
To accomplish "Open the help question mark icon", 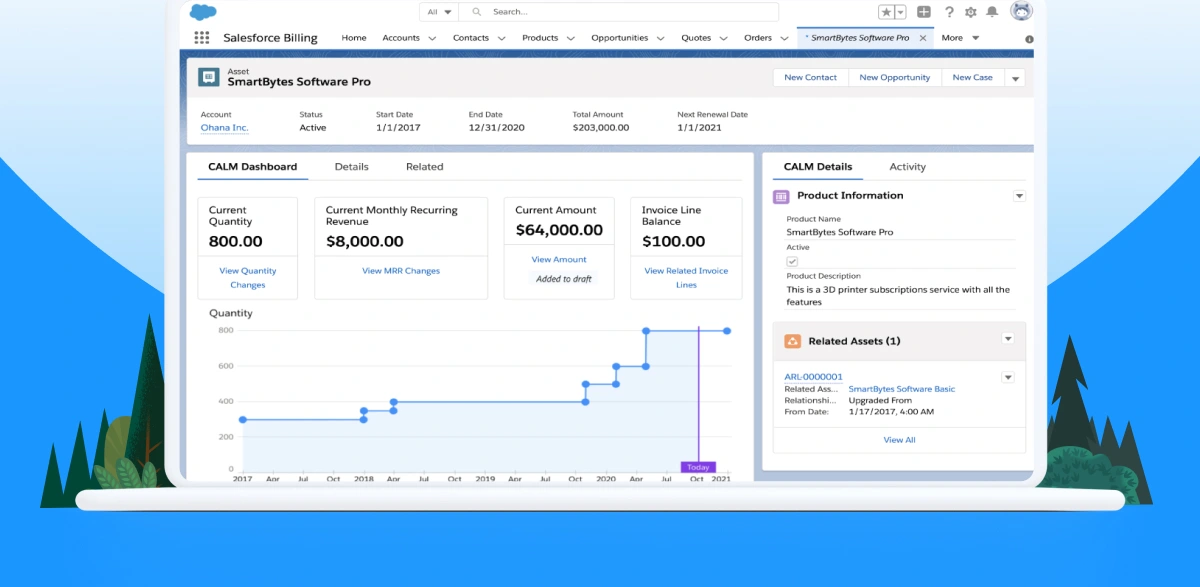I will point(949,12).
